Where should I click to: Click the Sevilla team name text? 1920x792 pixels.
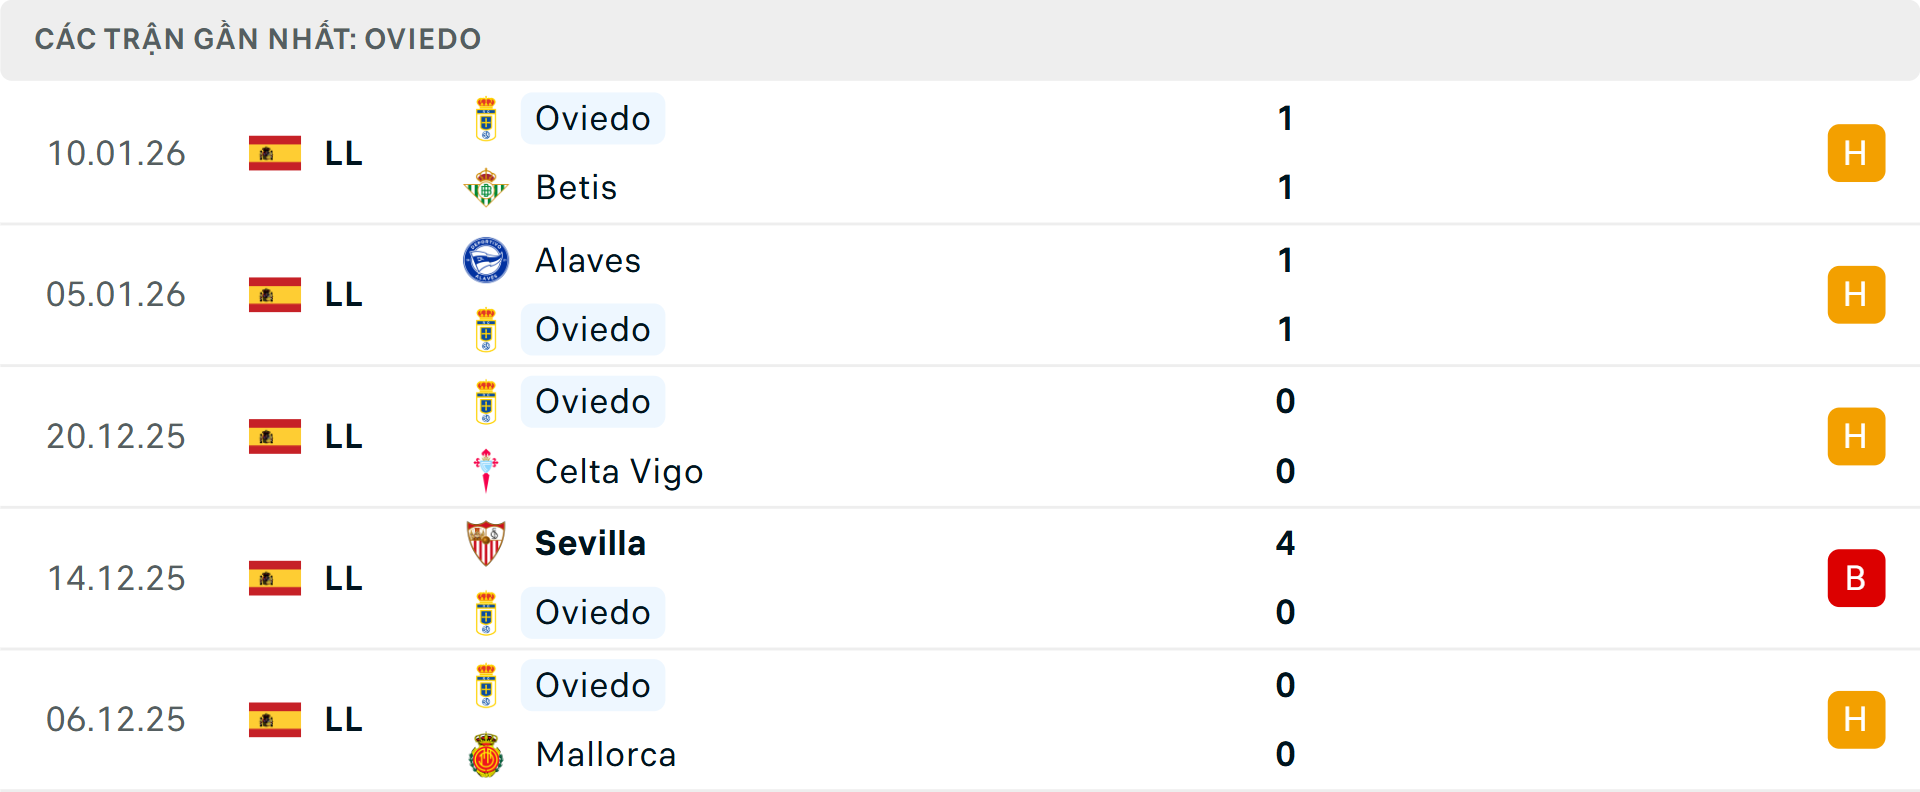click(590, 543)
